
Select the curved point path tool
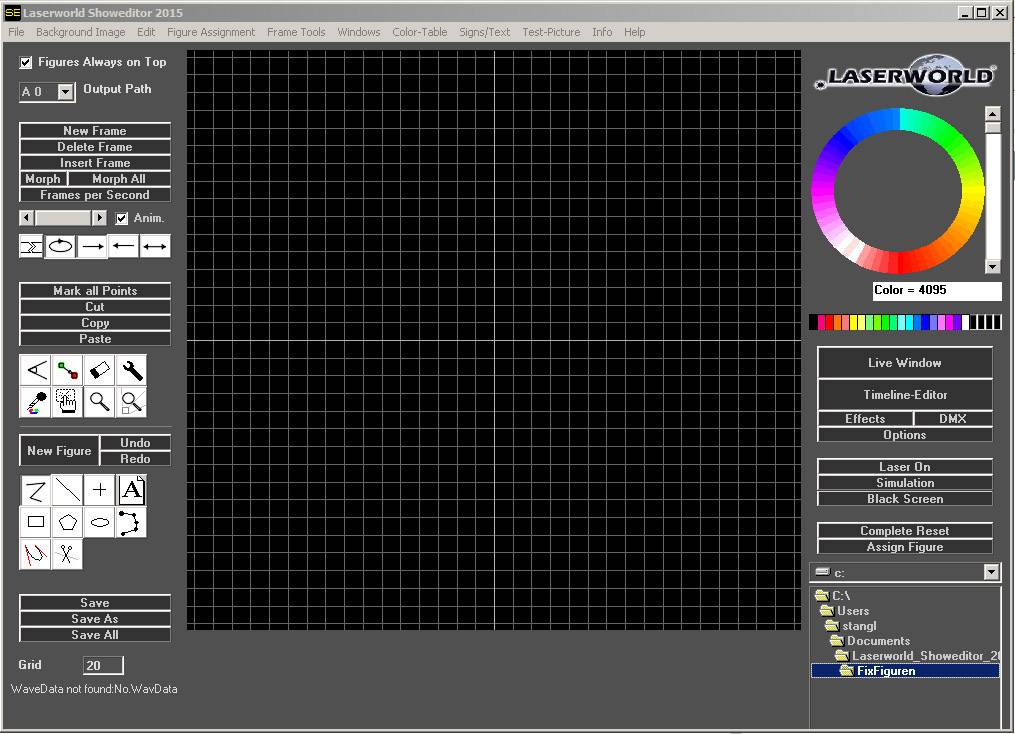pyautogui.click(x=131, y=521)
